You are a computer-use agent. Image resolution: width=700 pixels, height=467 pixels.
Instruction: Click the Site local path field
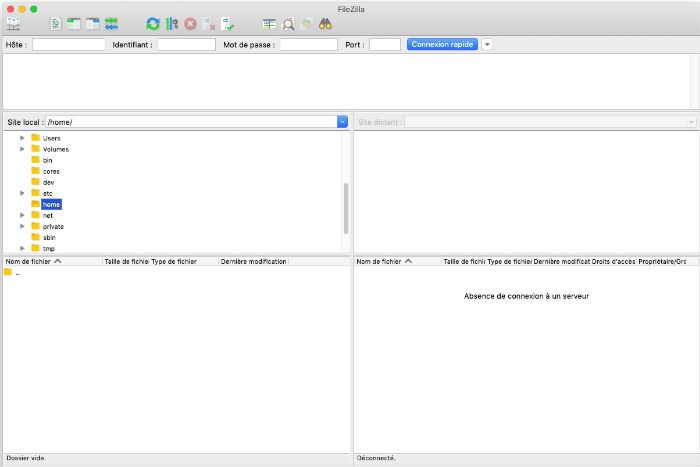coord(191,122)
